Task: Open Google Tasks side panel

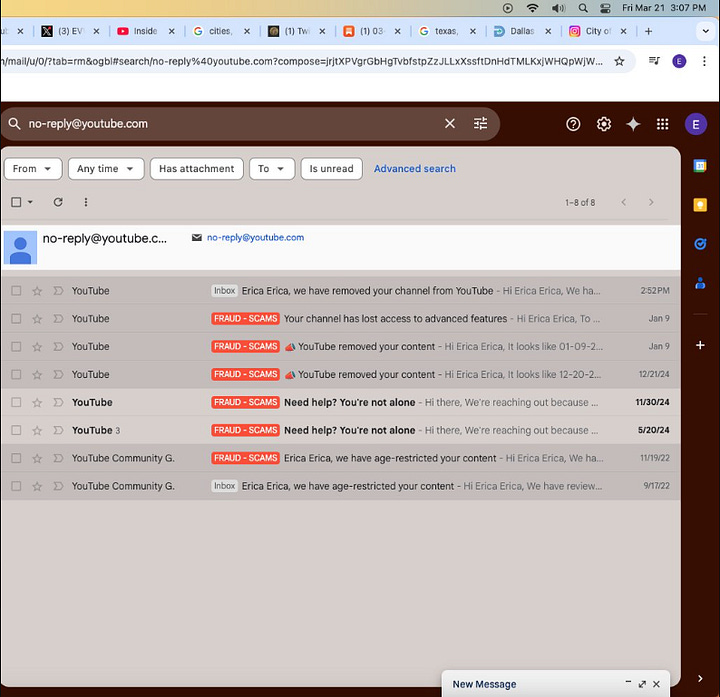Action: click(700, 244)
